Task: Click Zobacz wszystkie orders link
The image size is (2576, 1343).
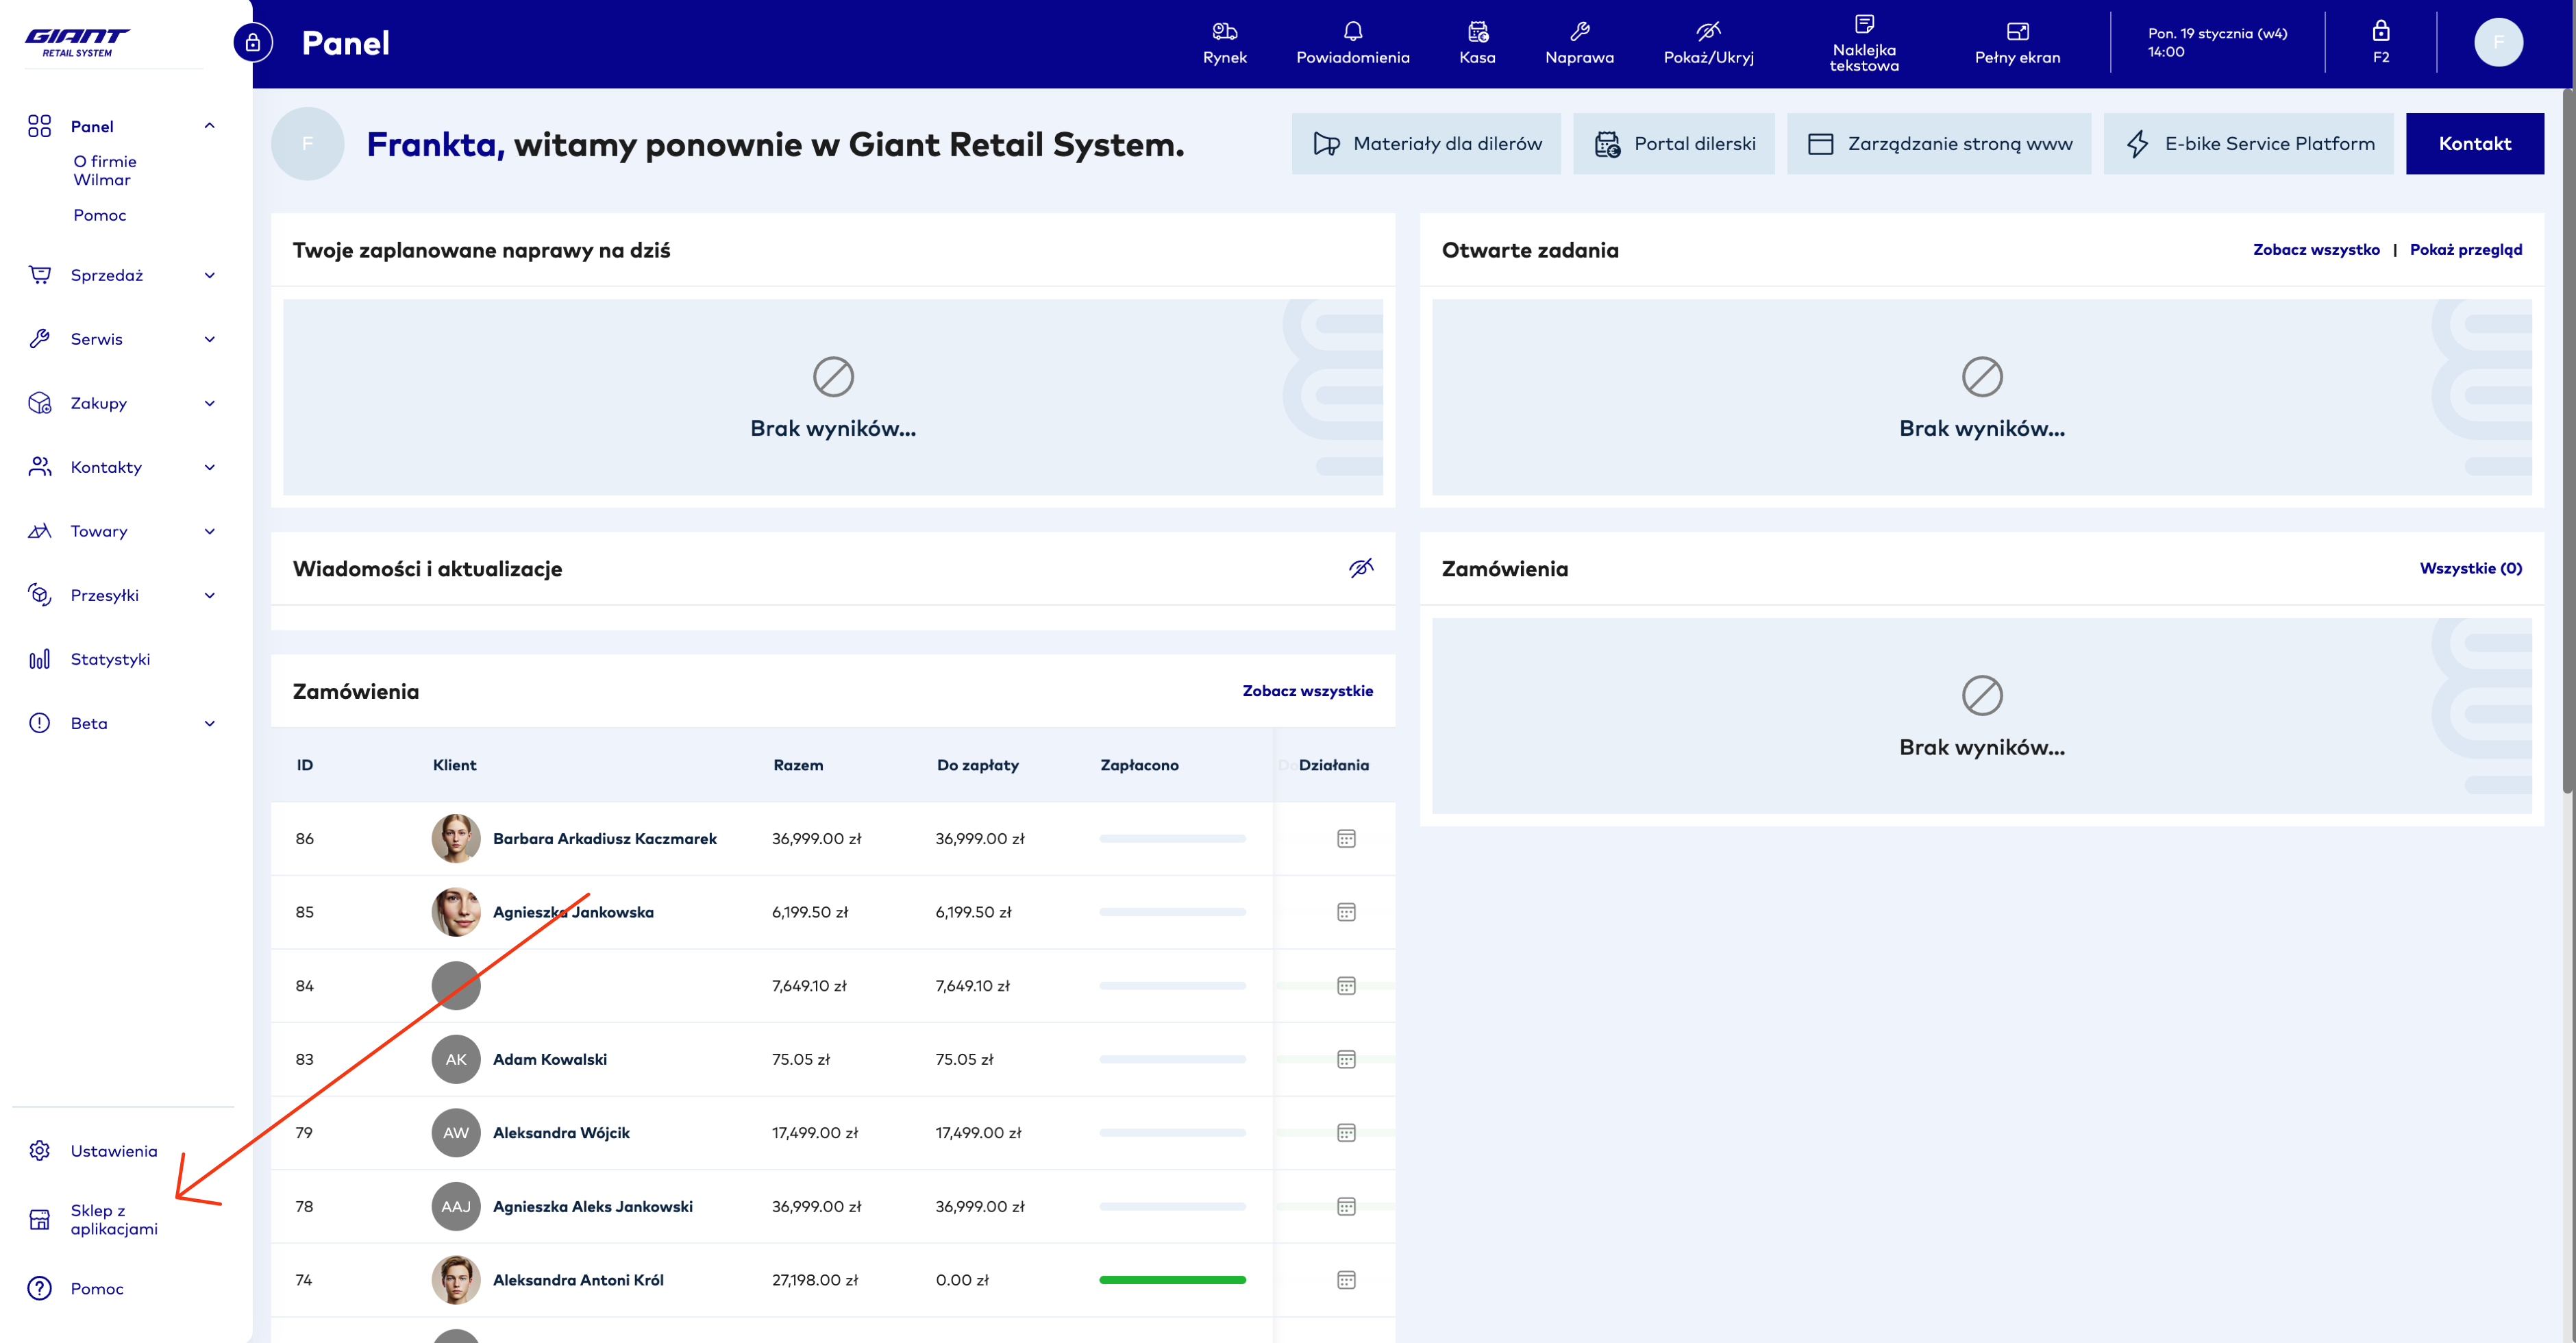Action: tap(1307, 691)
